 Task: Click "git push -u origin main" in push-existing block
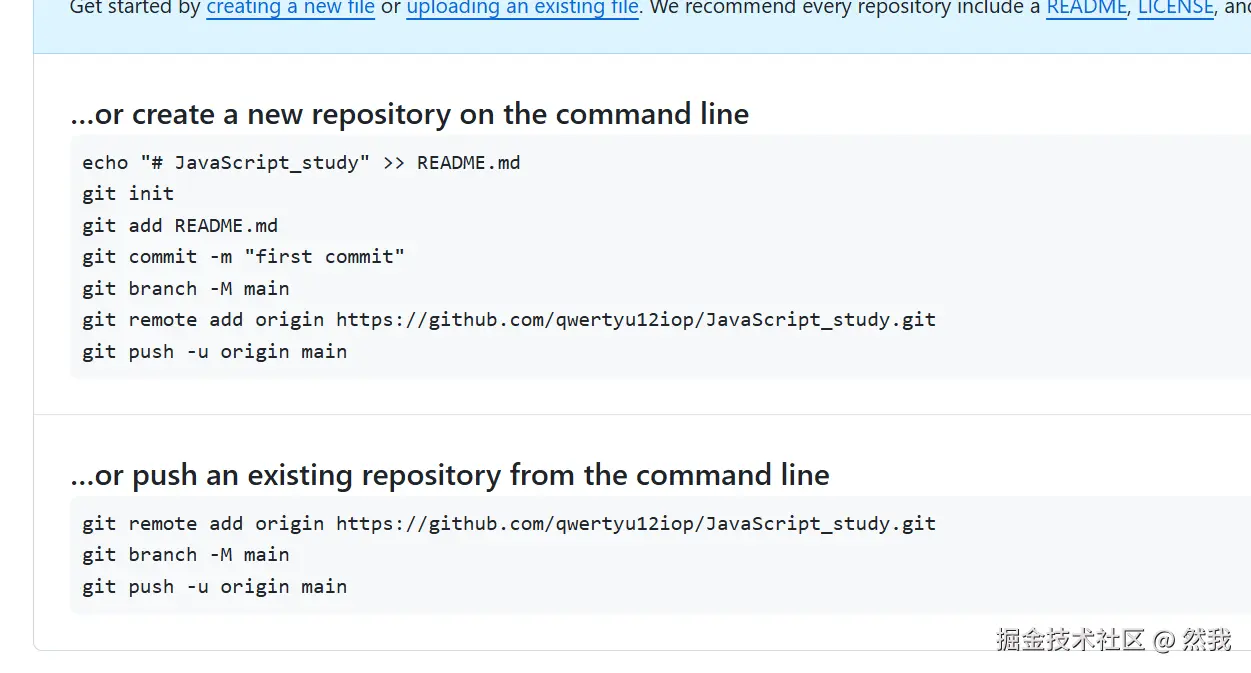pos(215,586)
